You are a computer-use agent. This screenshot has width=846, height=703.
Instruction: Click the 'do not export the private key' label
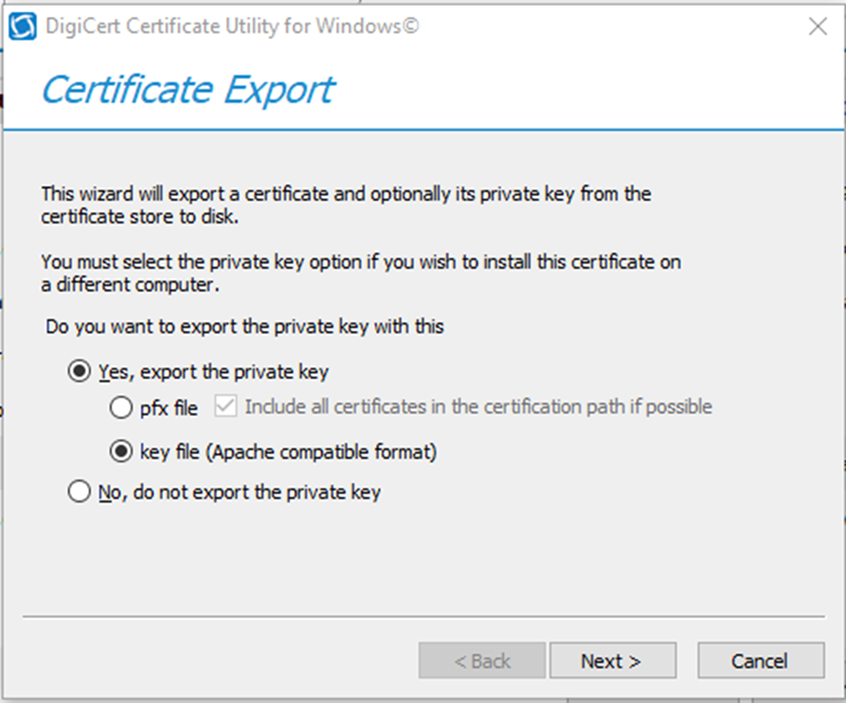[257, 492]
